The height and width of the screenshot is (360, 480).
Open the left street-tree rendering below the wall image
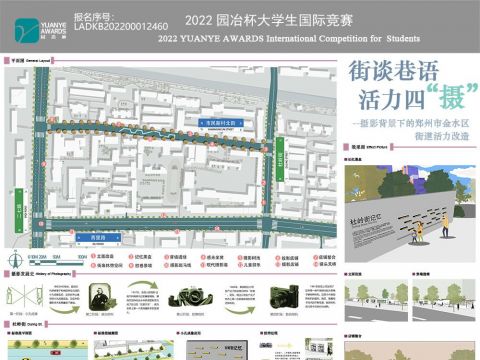tap(376, 300)
